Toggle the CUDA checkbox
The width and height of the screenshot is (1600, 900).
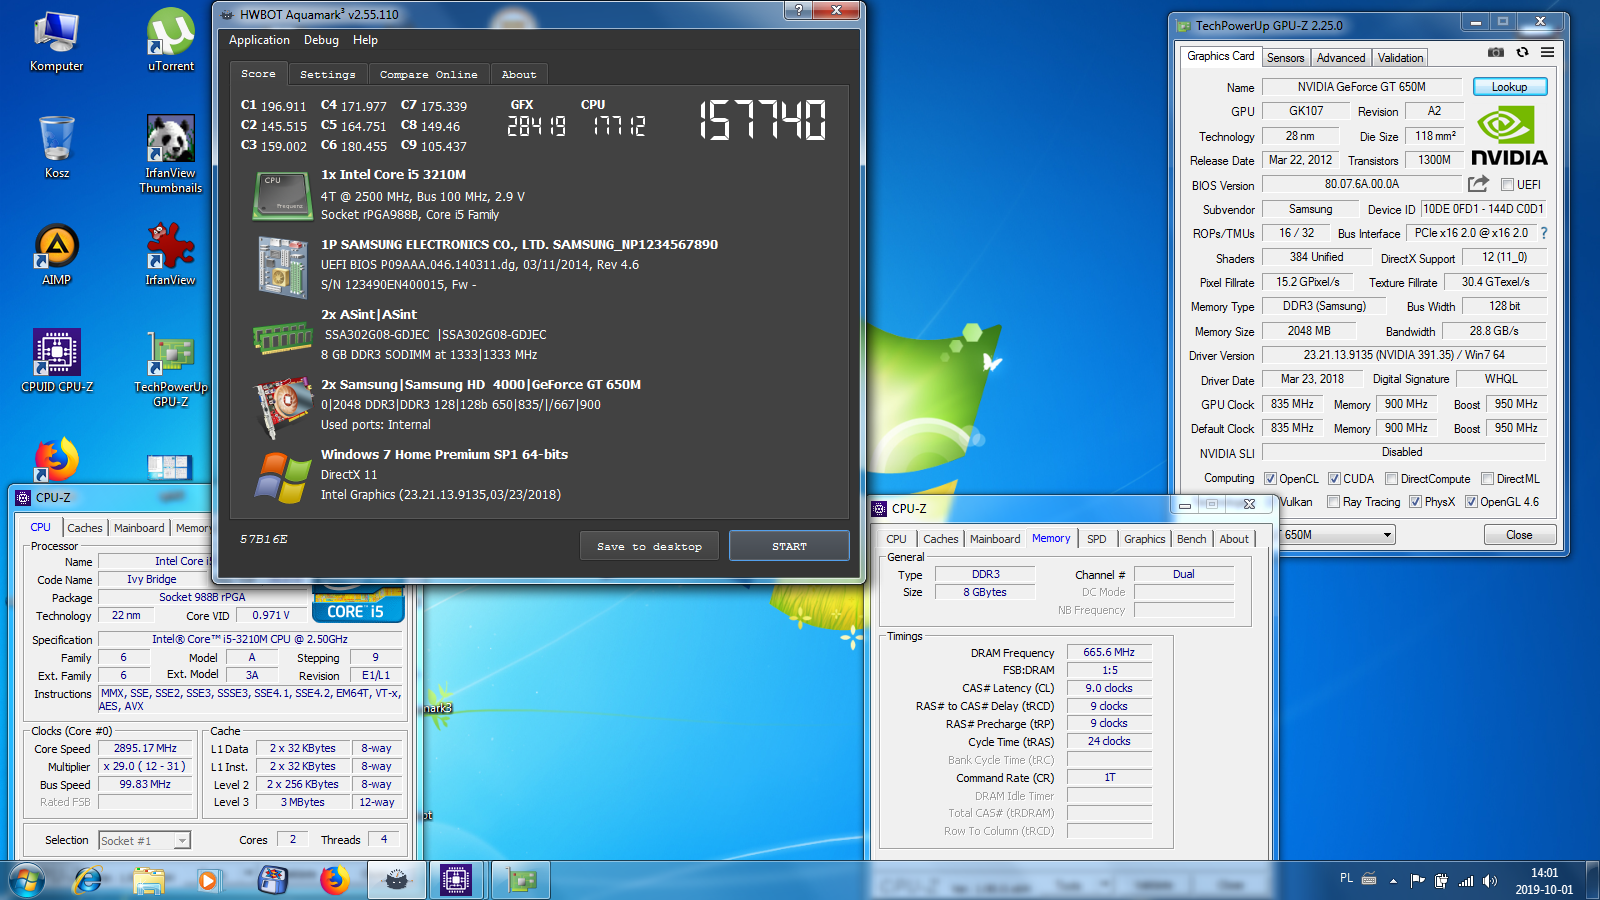1334,479
